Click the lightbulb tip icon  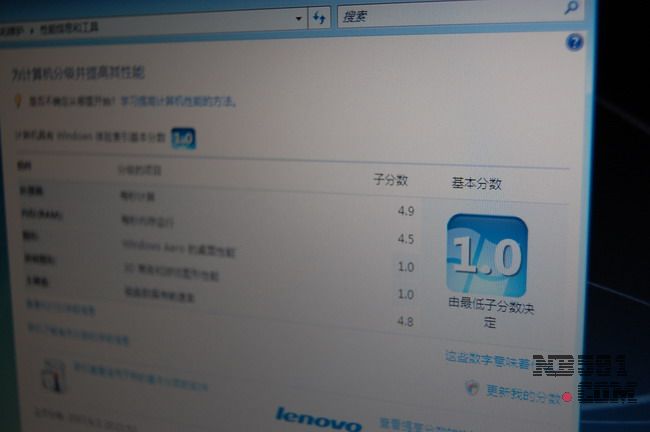tap(17, 100)
